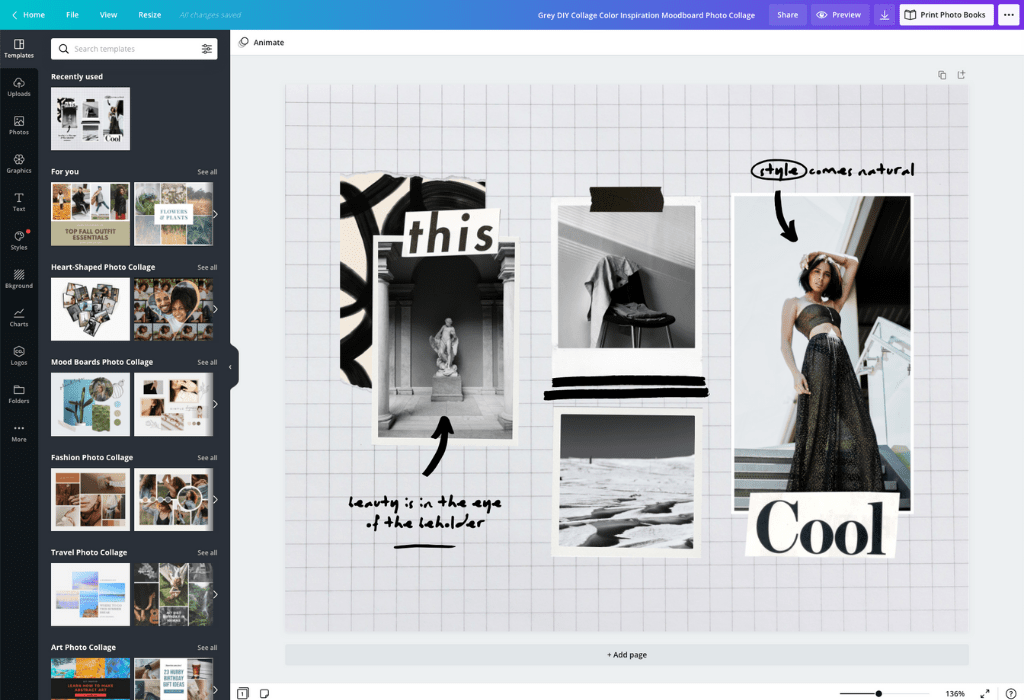Image resolution: width=1024 pixels, height=700 pixels.
Task: Click the Share button
Action: [x=787, y=15]
